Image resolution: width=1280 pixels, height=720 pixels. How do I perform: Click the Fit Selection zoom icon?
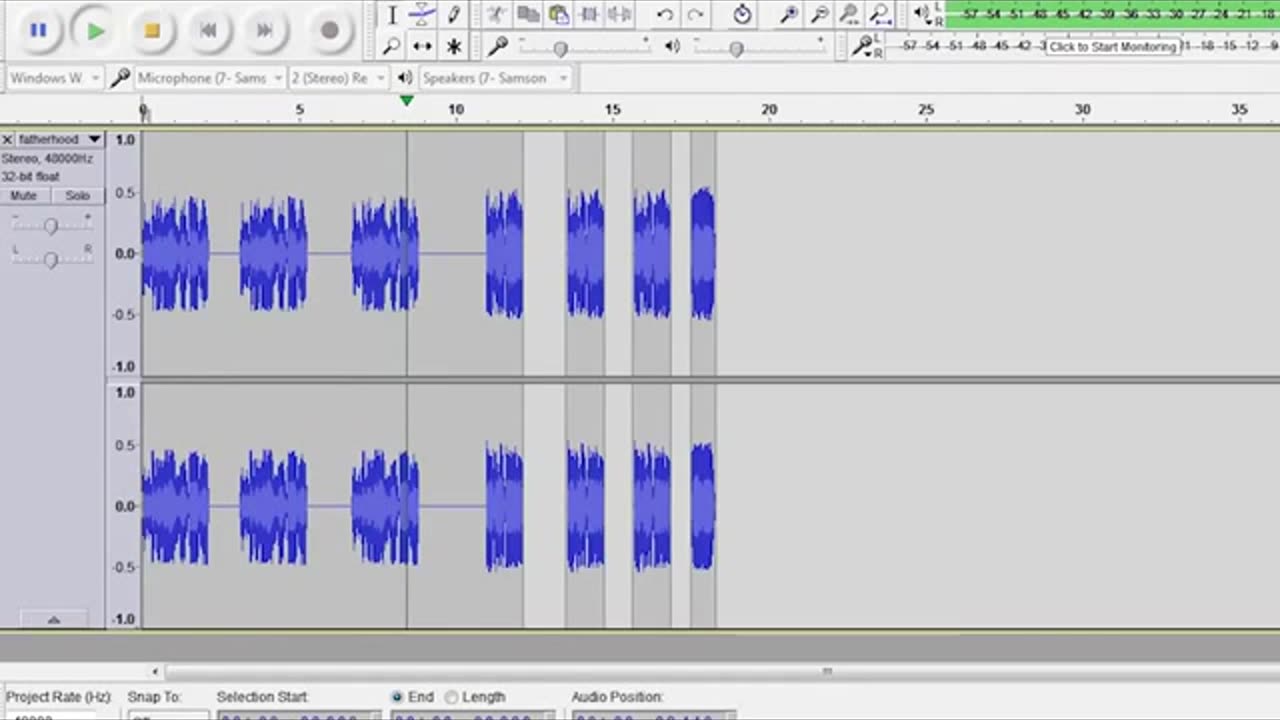click(x=849, y=14)
